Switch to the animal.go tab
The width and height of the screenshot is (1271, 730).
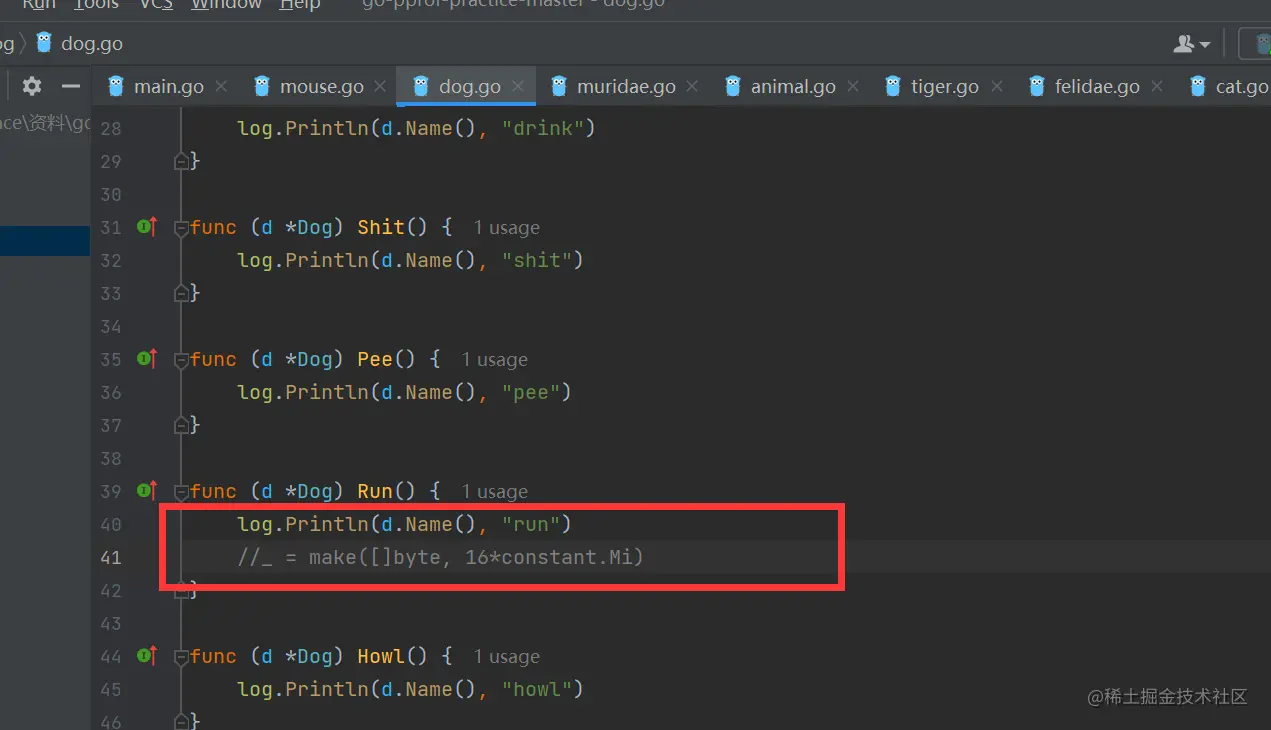coord(793,87)
